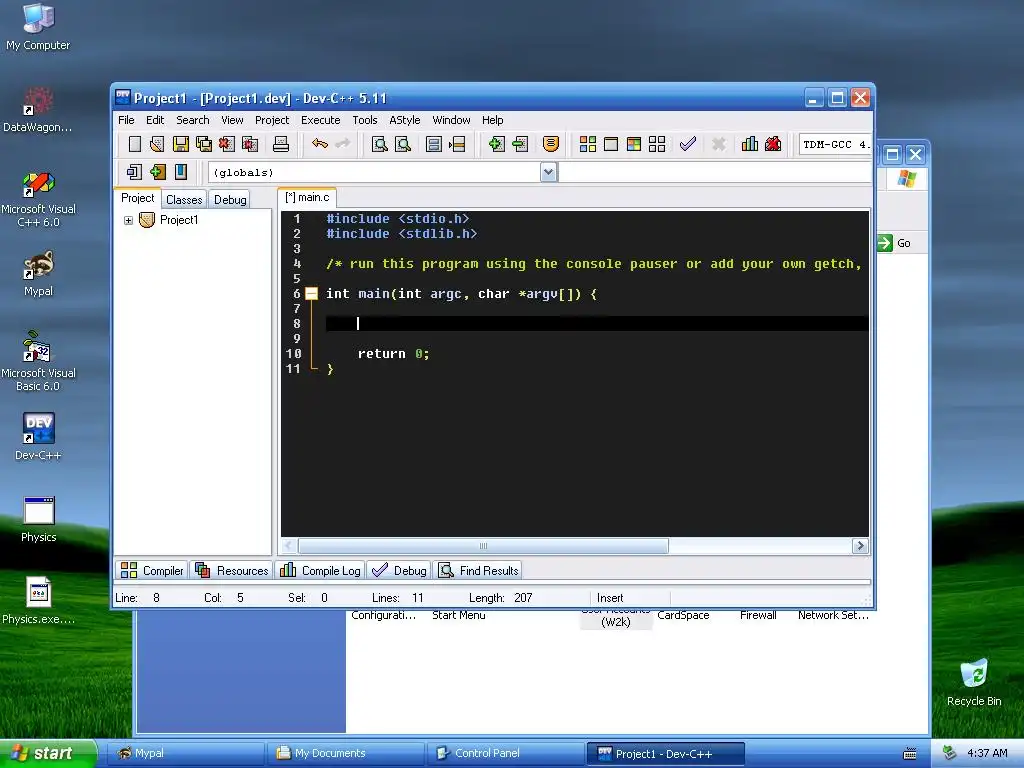
Task: Click the Go button in Control Panel window
Action: tap(895, 244)
